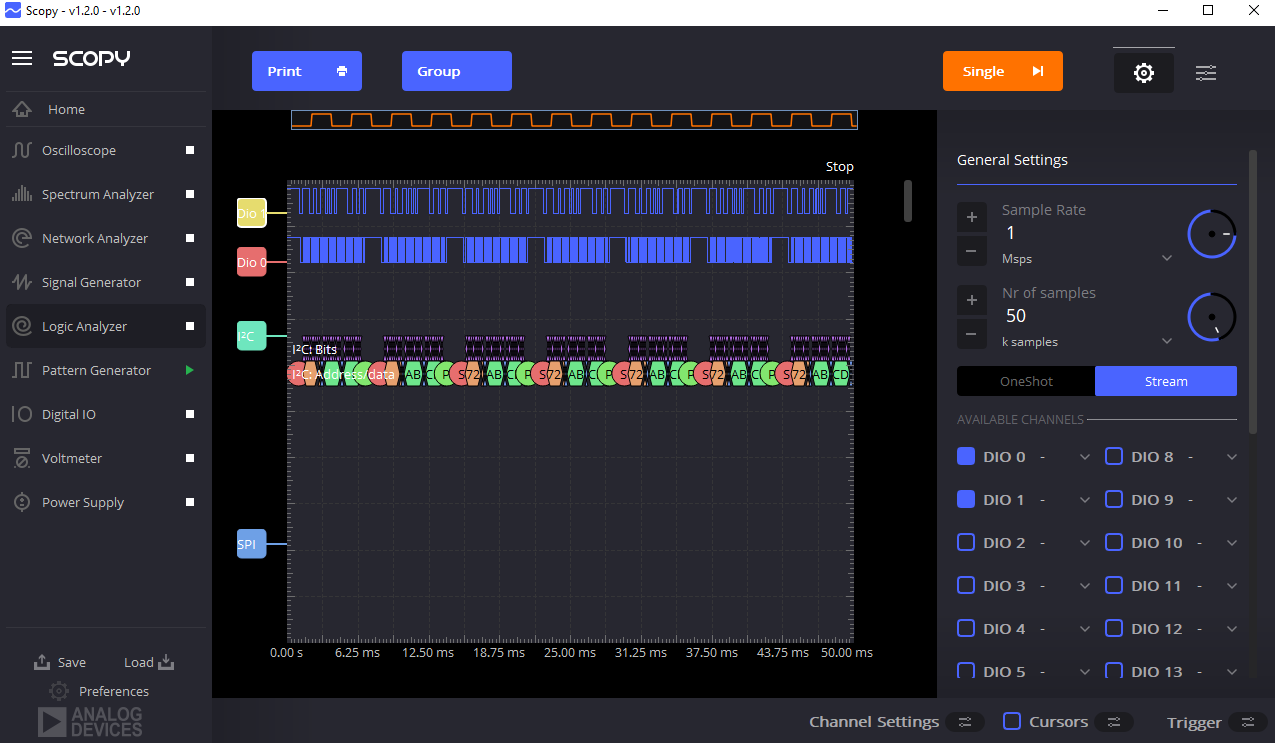Click the Oscilloscope instrument icon
The width and height of the screenshot is (1275, 743).
pyautogui.click(x=22, y=150)
